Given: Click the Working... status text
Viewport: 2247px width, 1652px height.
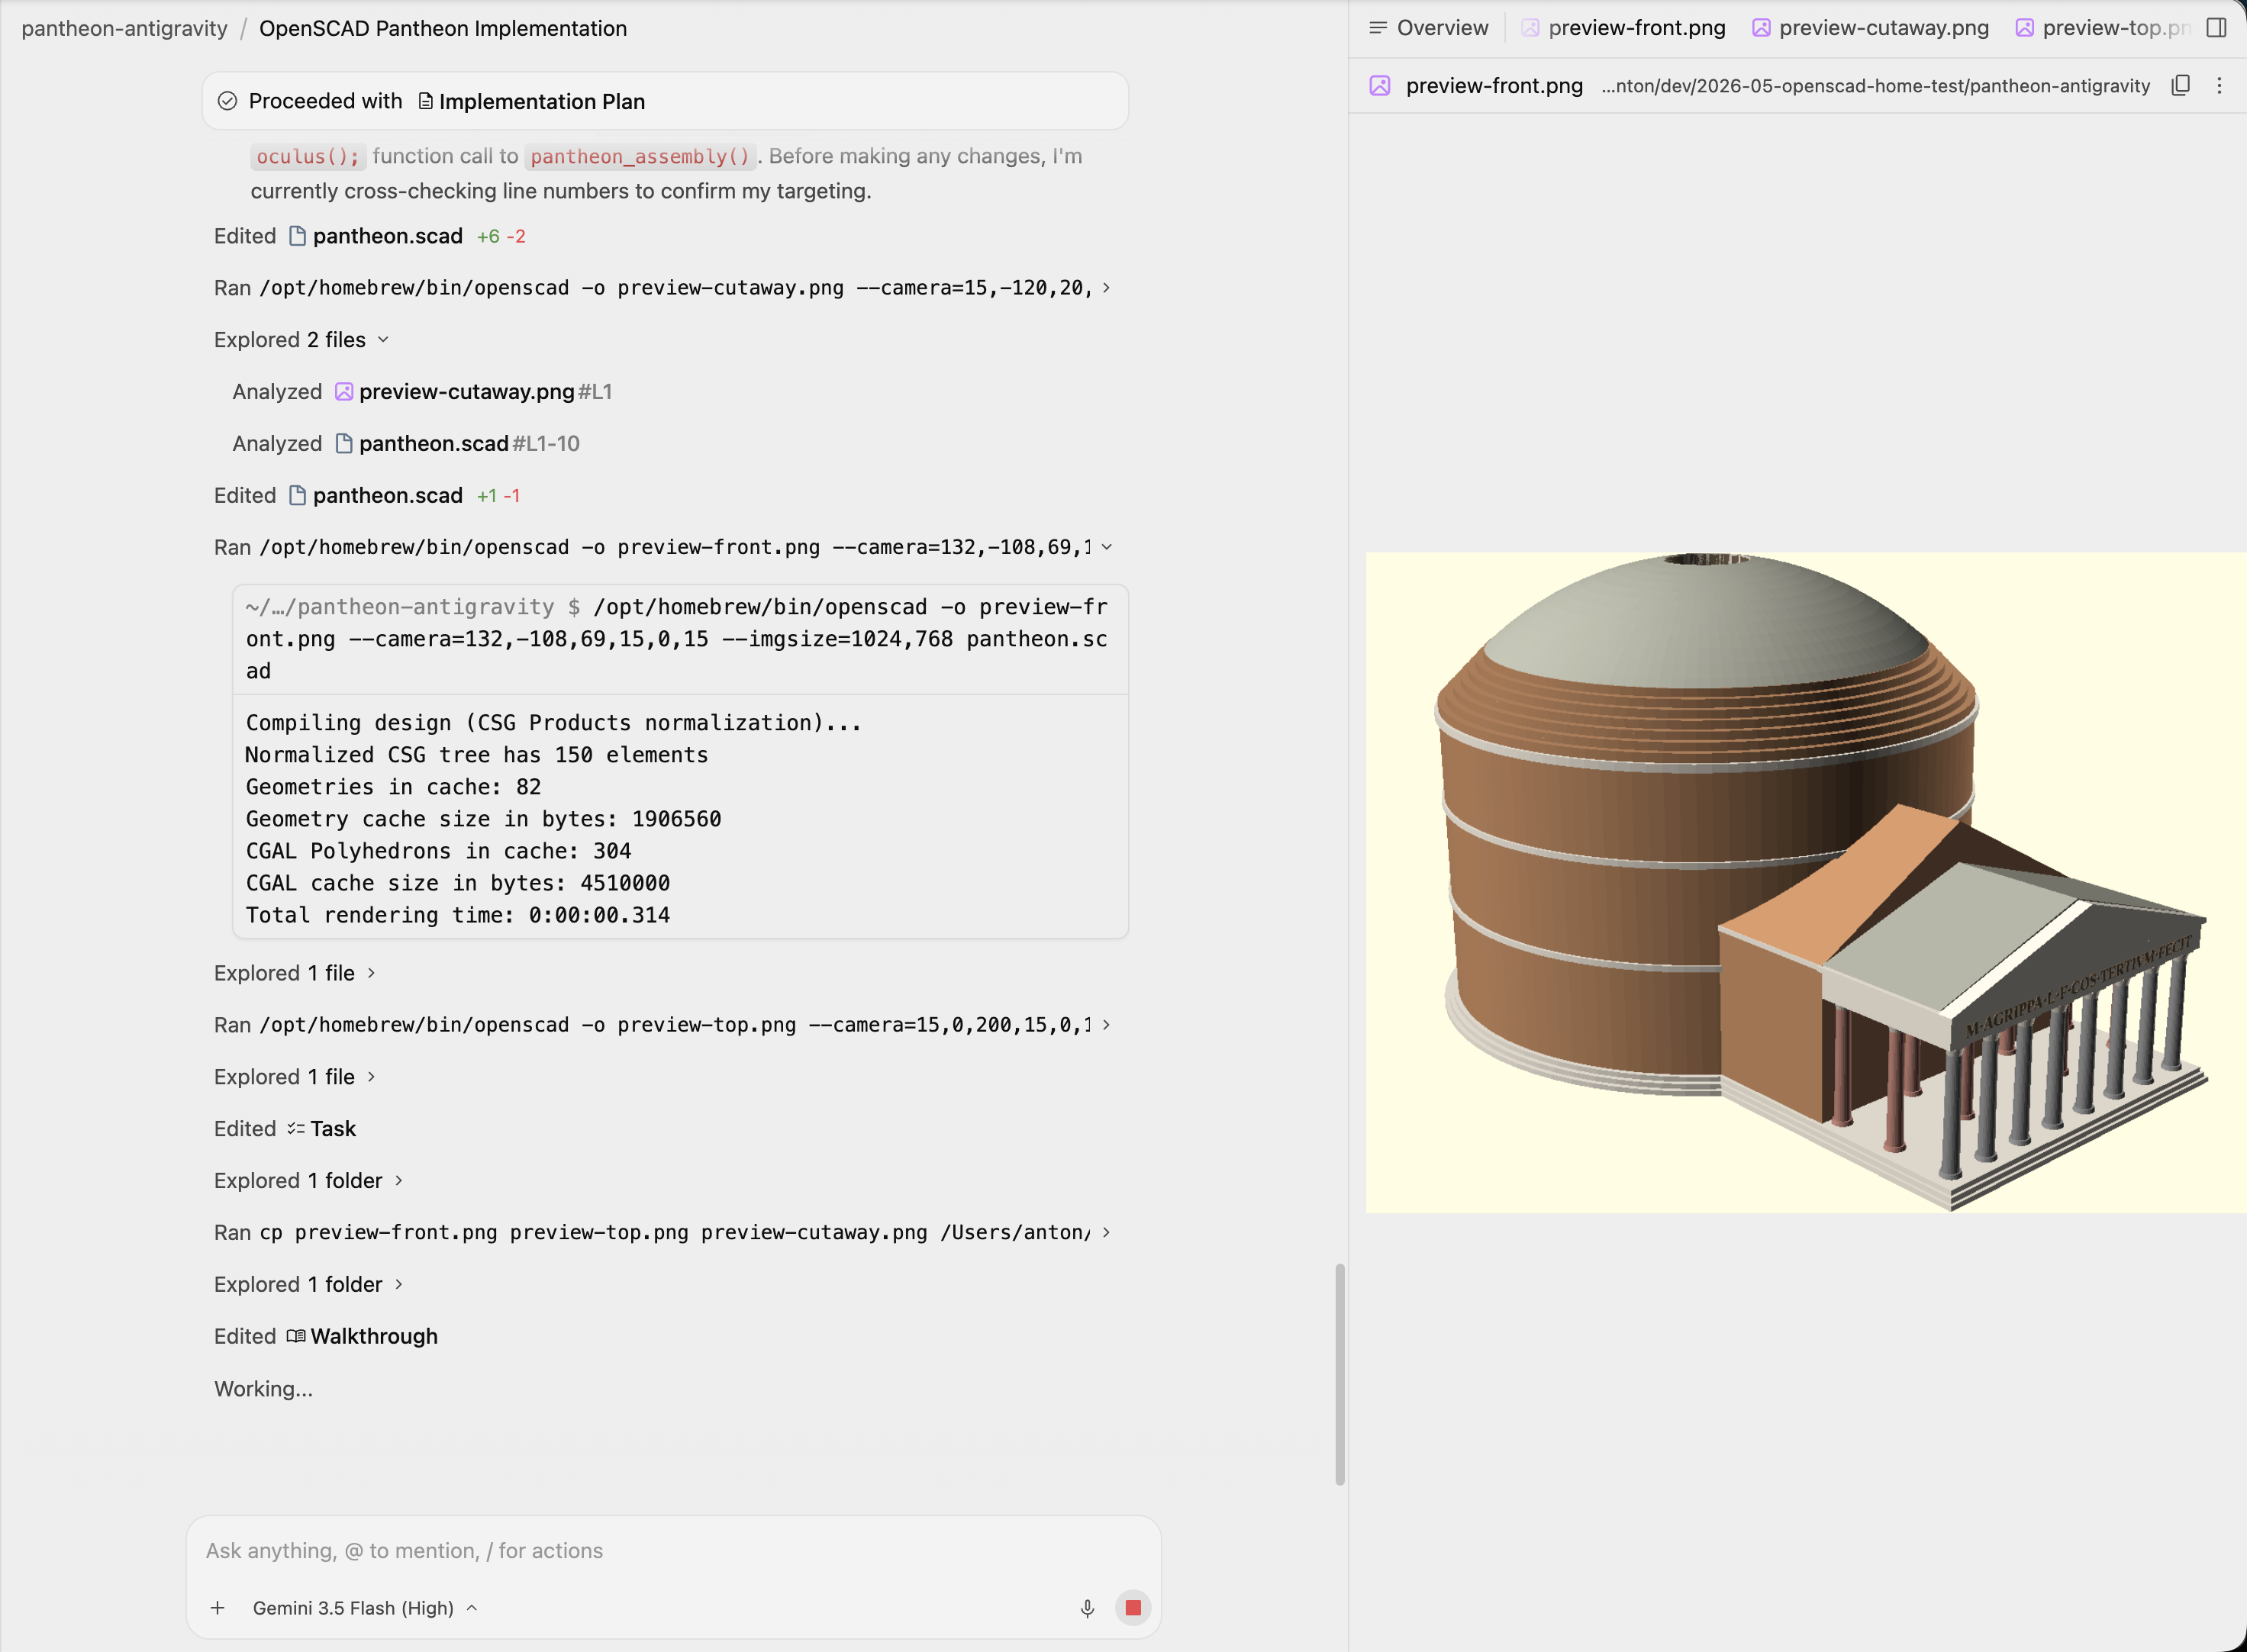Looking at the screenshot, I should (x=263, y=1389).
